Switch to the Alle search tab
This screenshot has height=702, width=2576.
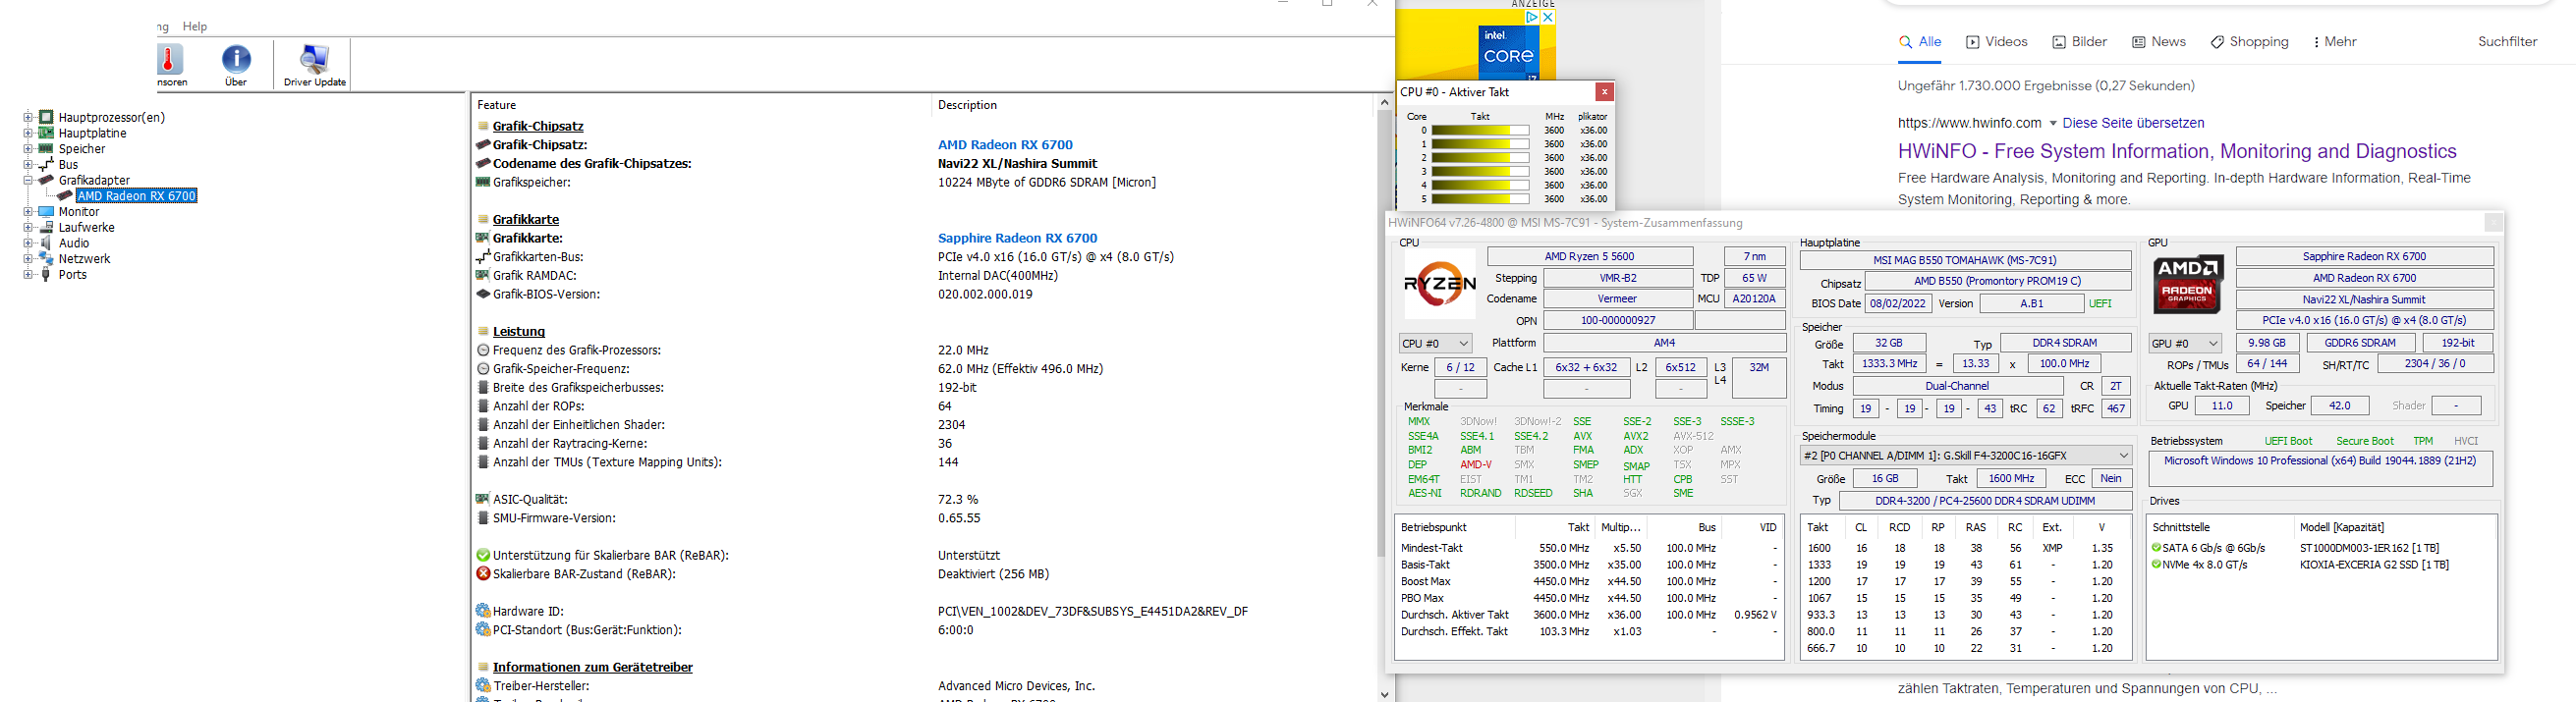[1920, 42]
